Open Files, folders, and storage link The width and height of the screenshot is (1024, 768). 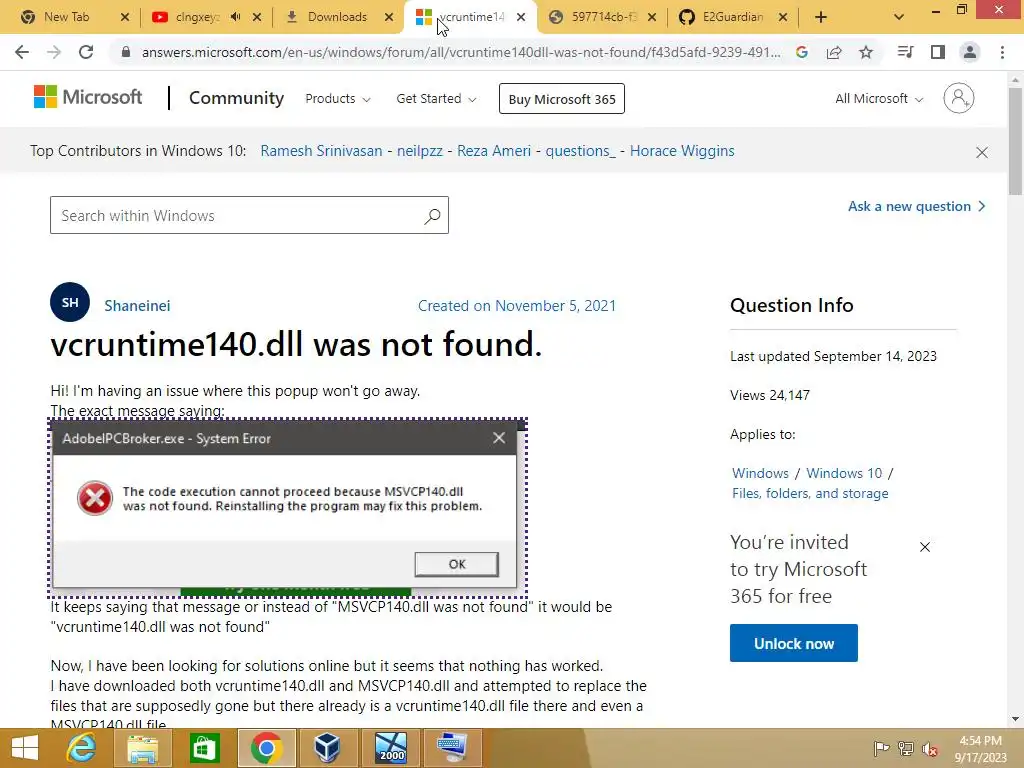pyautogui.click(x=810, y=494)
